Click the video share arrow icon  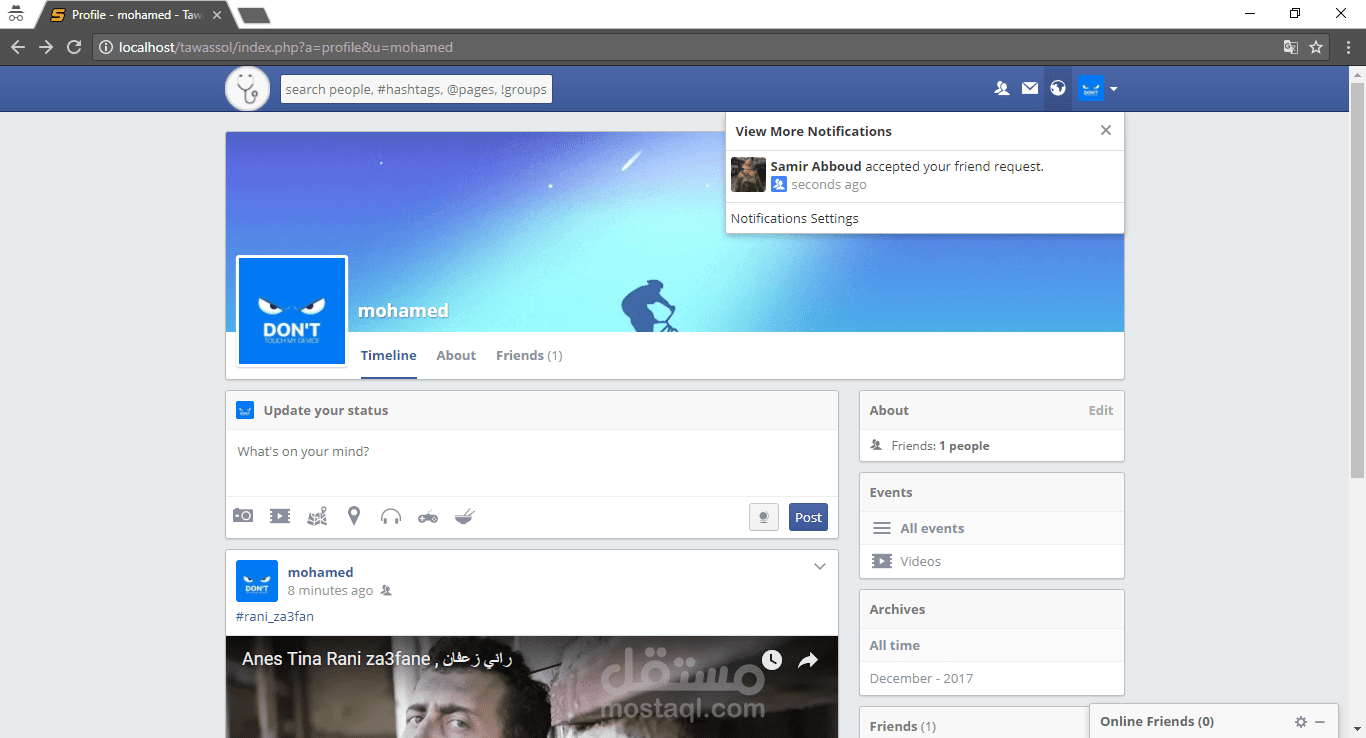808,660
